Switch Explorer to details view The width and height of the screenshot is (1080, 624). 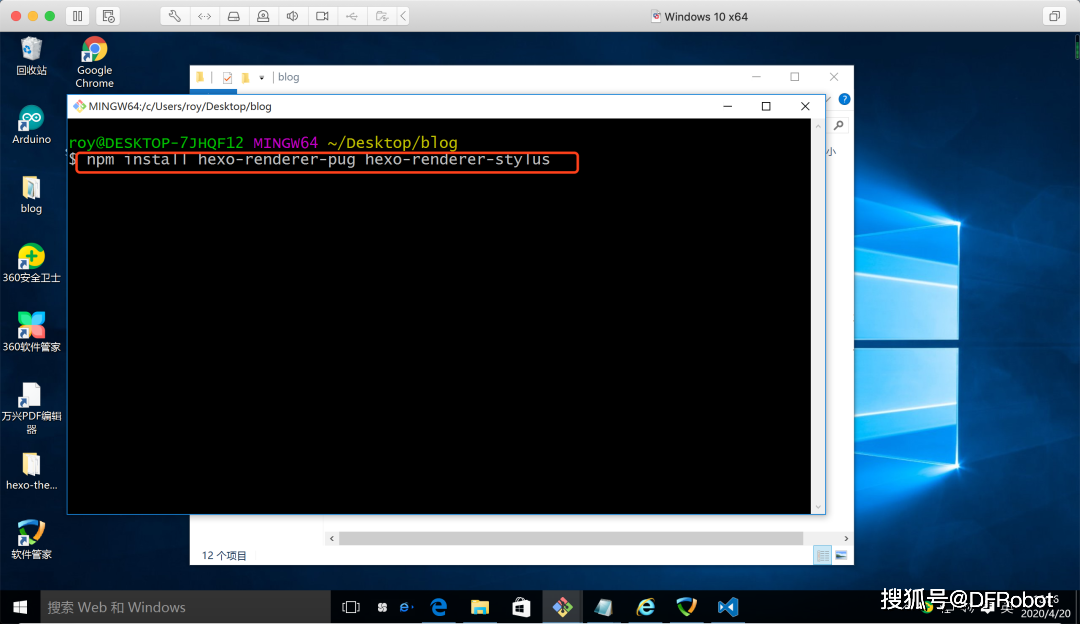pyautogui.click(x=822, y=555)
